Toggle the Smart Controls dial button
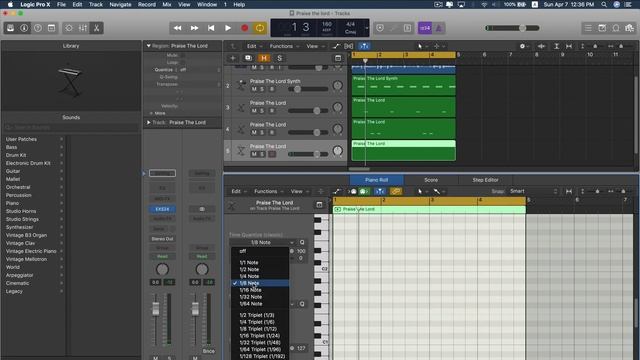The height and width of the screenshot is (360, 640). pyautogui.click(x=69, y=28)
